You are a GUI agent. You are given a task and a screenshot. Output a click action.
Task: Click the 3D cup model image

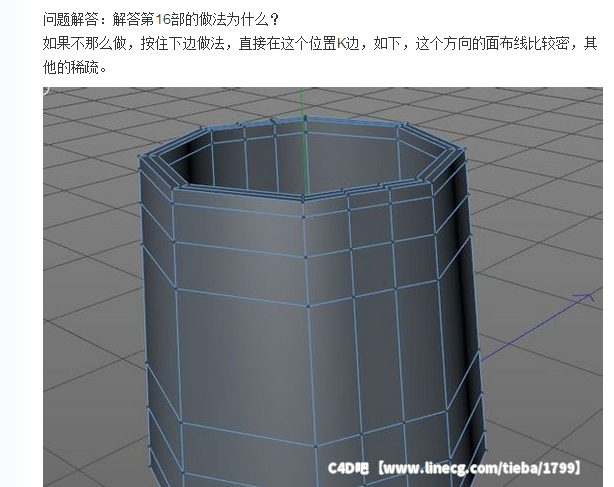click(x=323, y=287)
